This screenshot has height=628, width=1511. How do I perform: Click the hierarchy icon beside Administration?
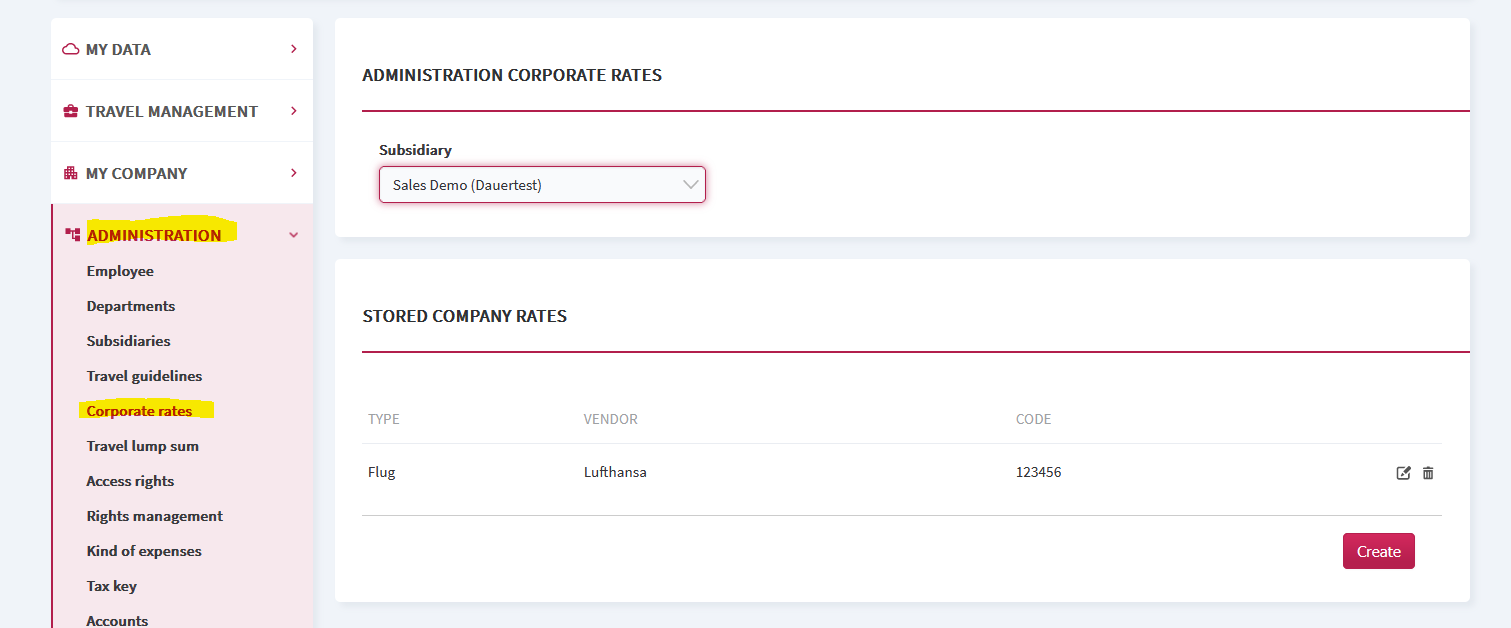[72, 235]
